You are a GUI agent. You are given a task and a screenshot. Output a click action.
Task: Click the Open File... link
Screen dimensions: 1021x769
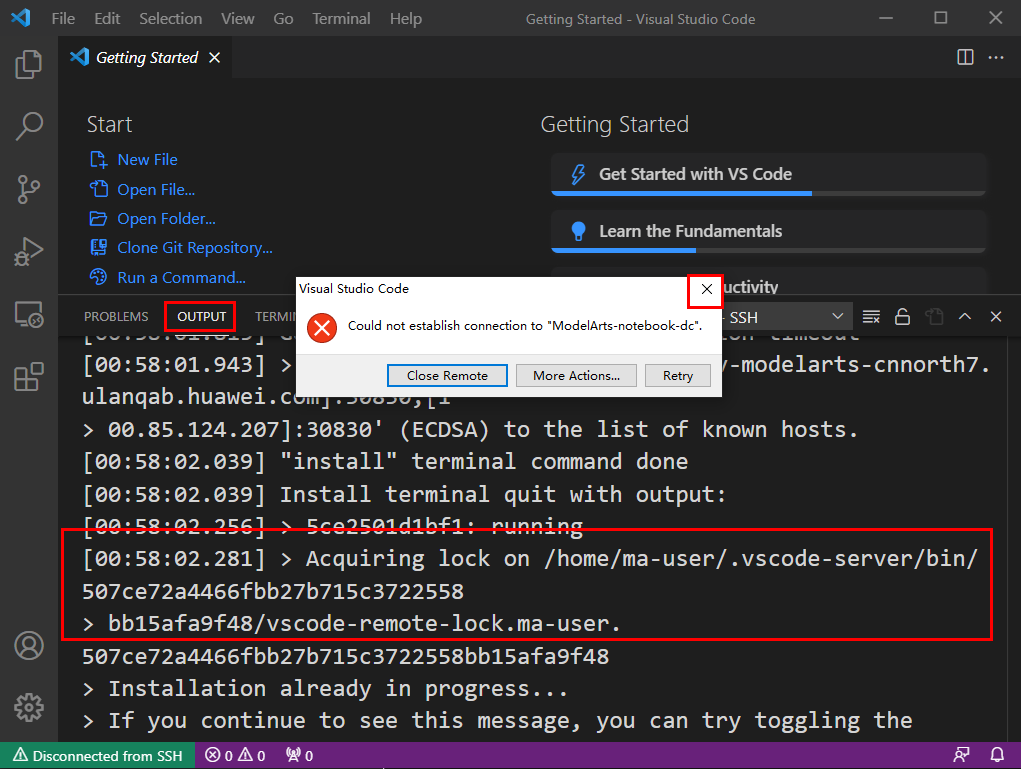156,189
